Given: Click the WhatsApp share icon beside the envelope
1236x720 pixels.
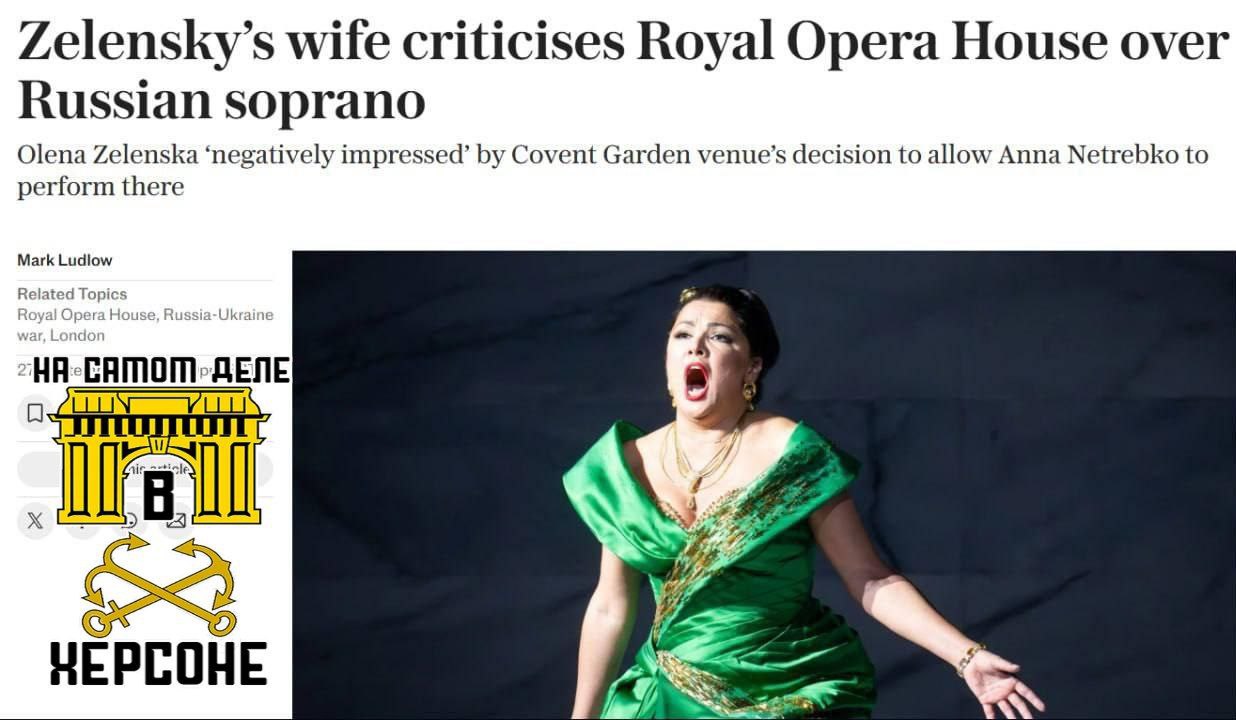Looking at the screenshot, I should pyautogui.click(x=129, y=520).
